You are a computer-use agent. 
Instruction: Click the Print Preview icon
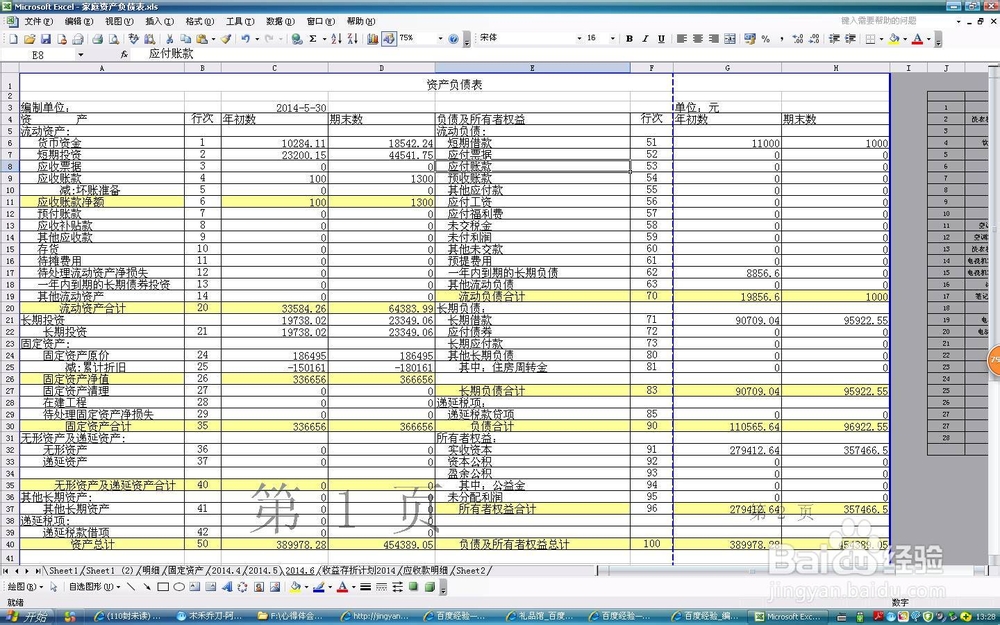tap(112, 38)
